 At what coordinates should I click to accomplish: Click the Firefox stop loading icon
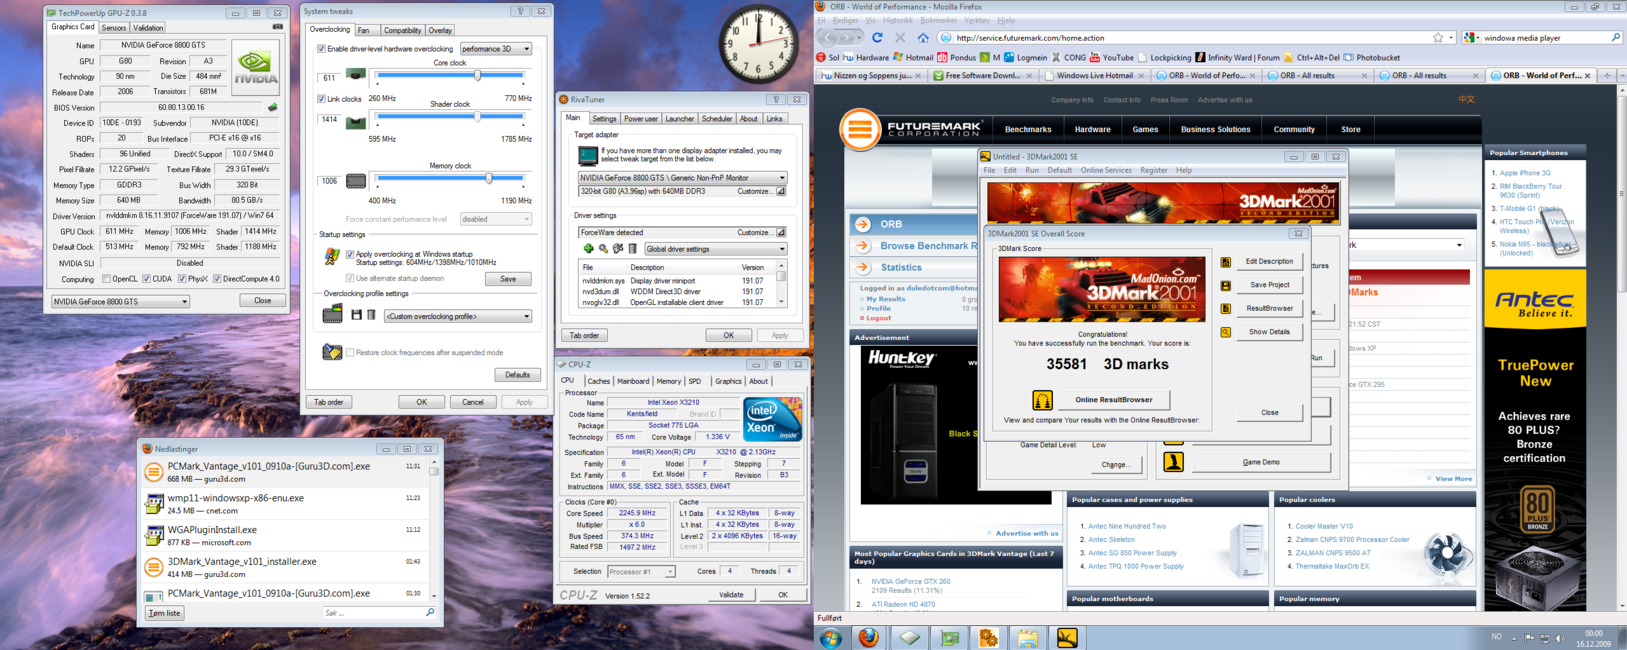[900, 38]
